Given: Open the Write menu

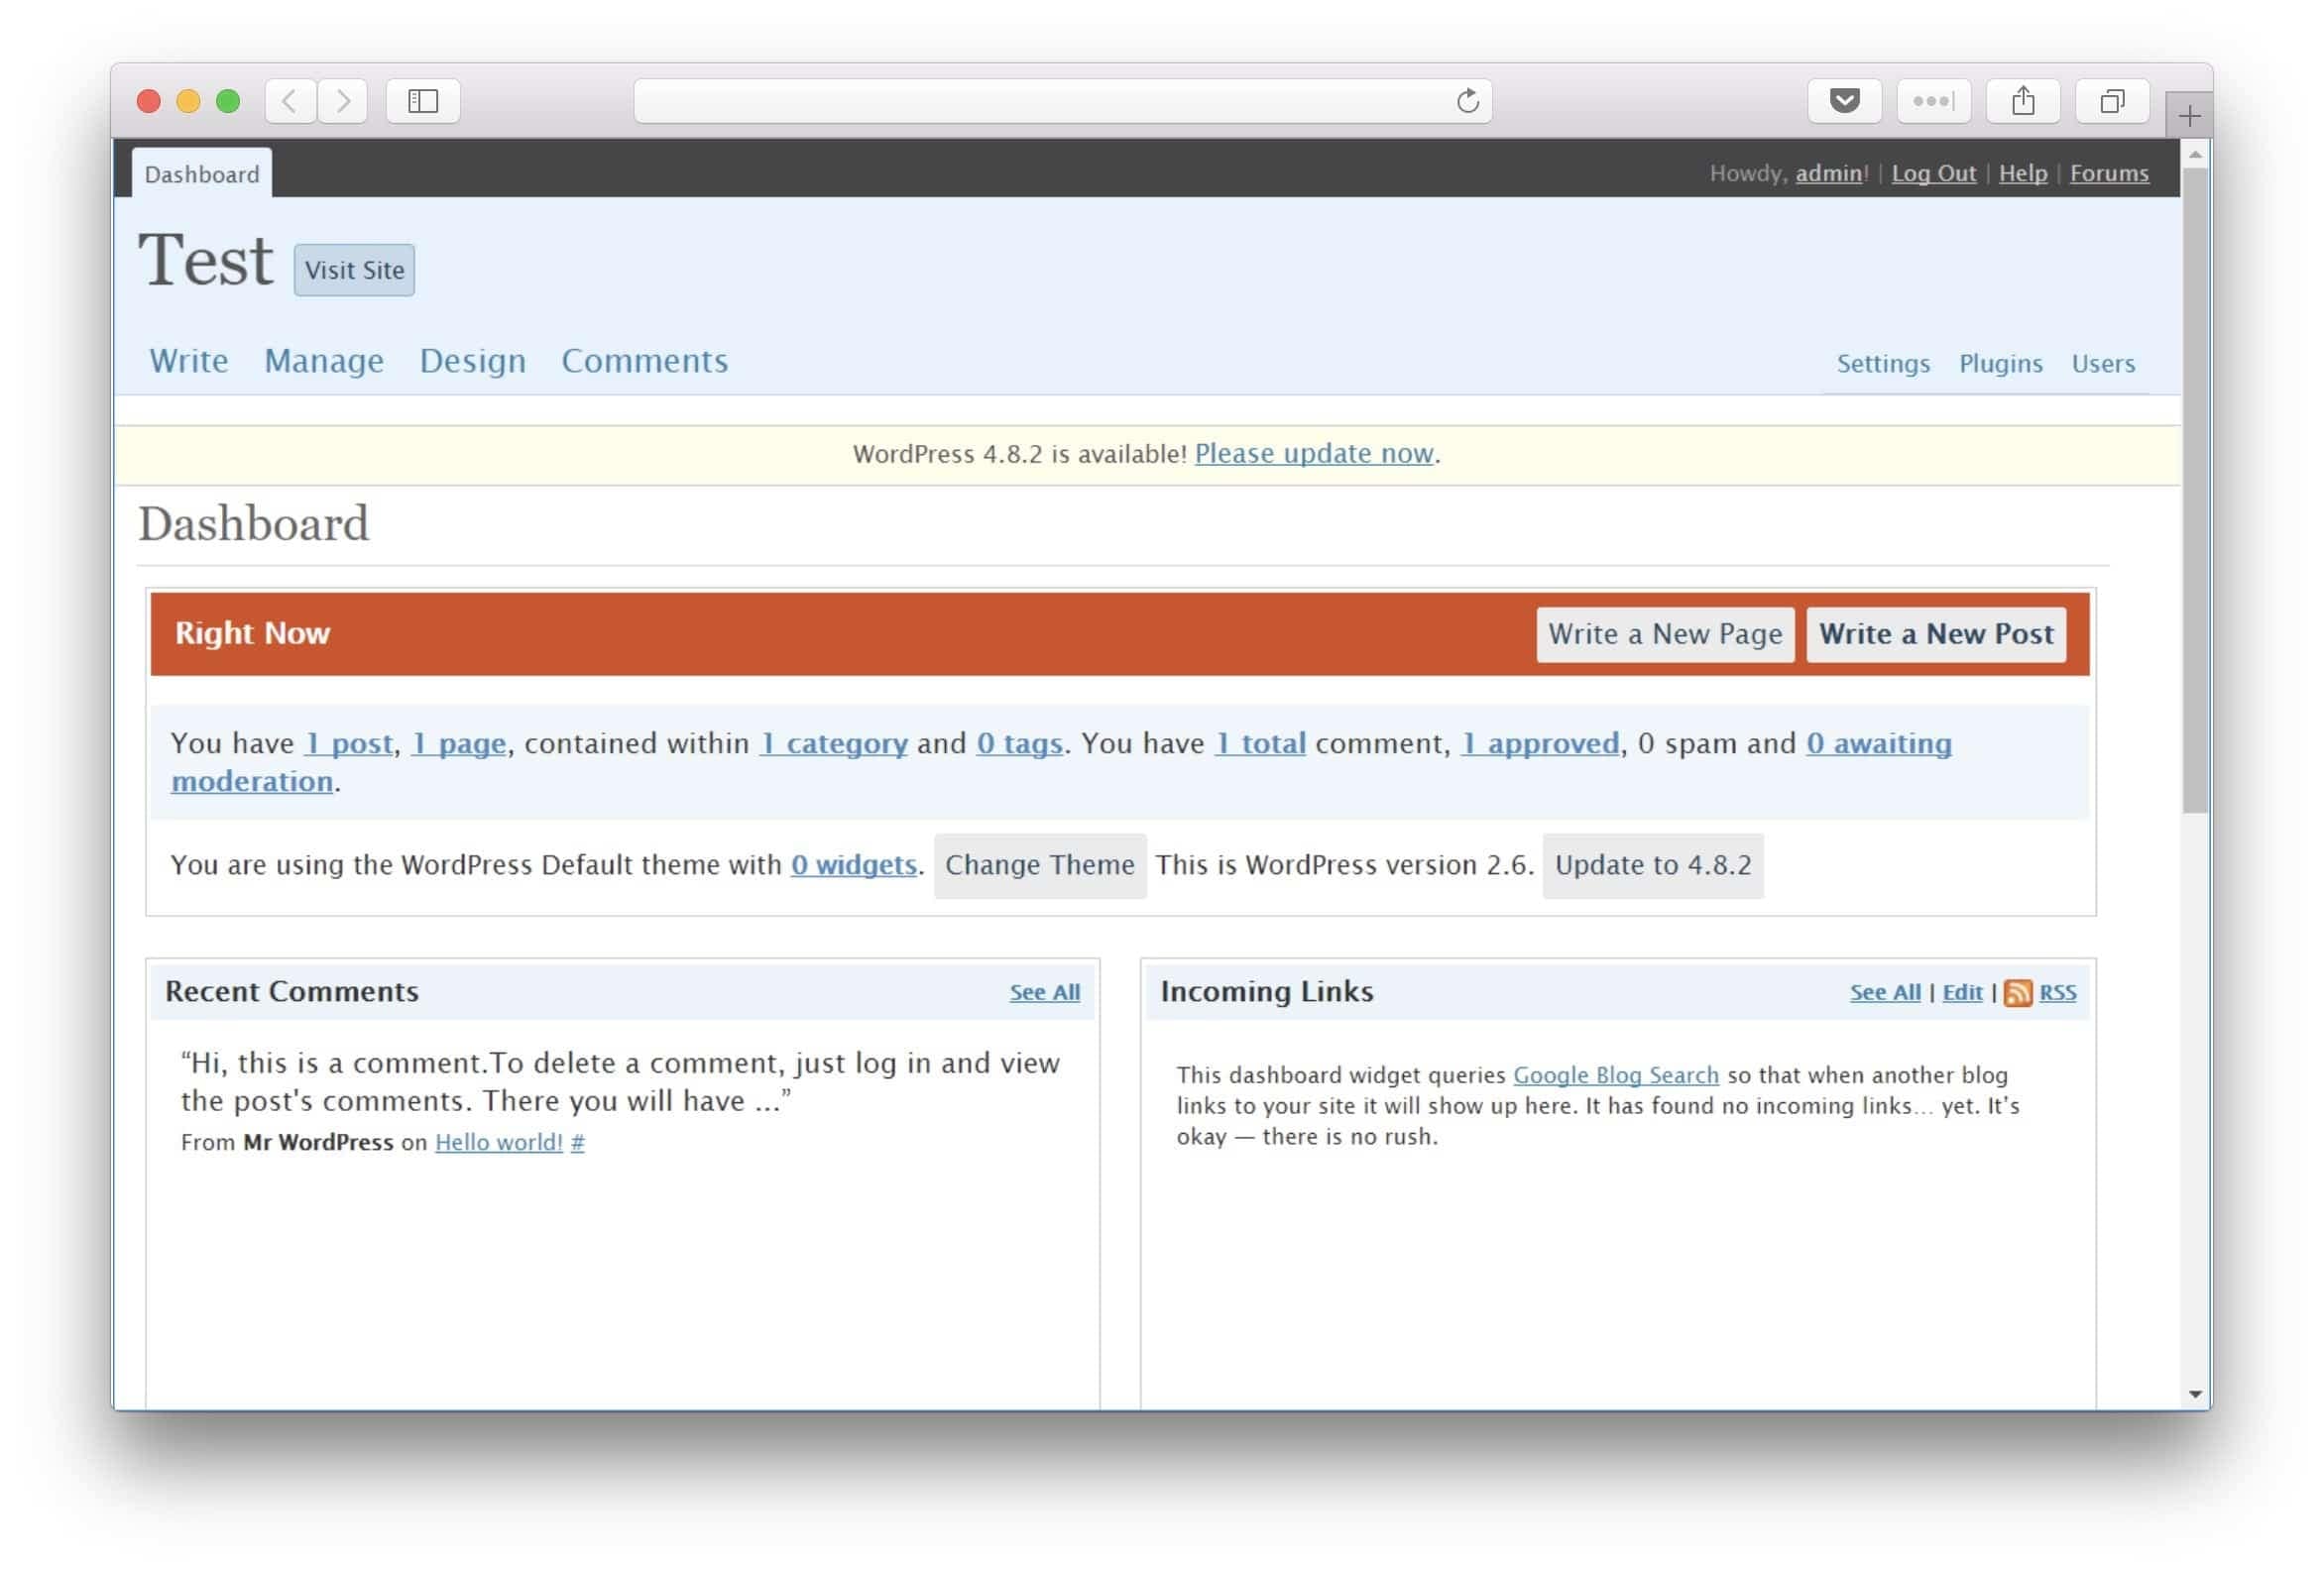Looking at the screenshot, I should (189, 360).
